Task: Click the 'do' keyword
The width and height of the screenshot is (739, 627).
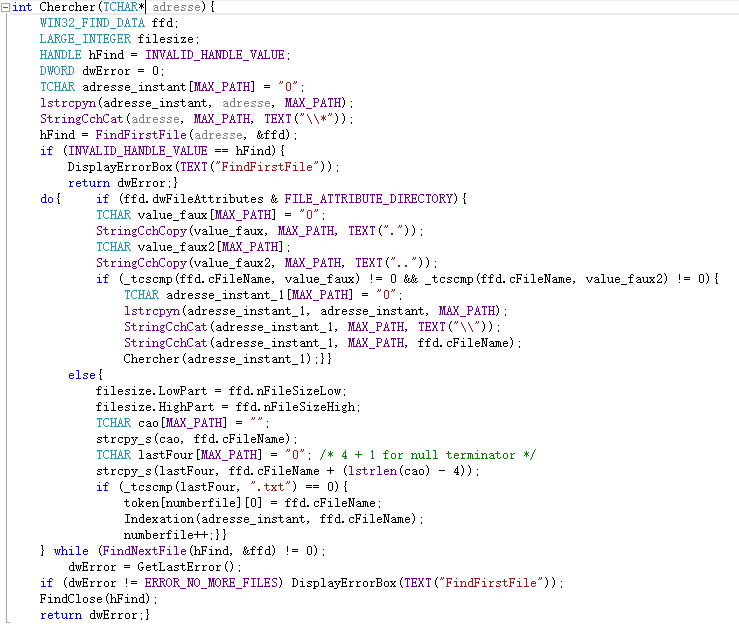Action: (47, 199)
